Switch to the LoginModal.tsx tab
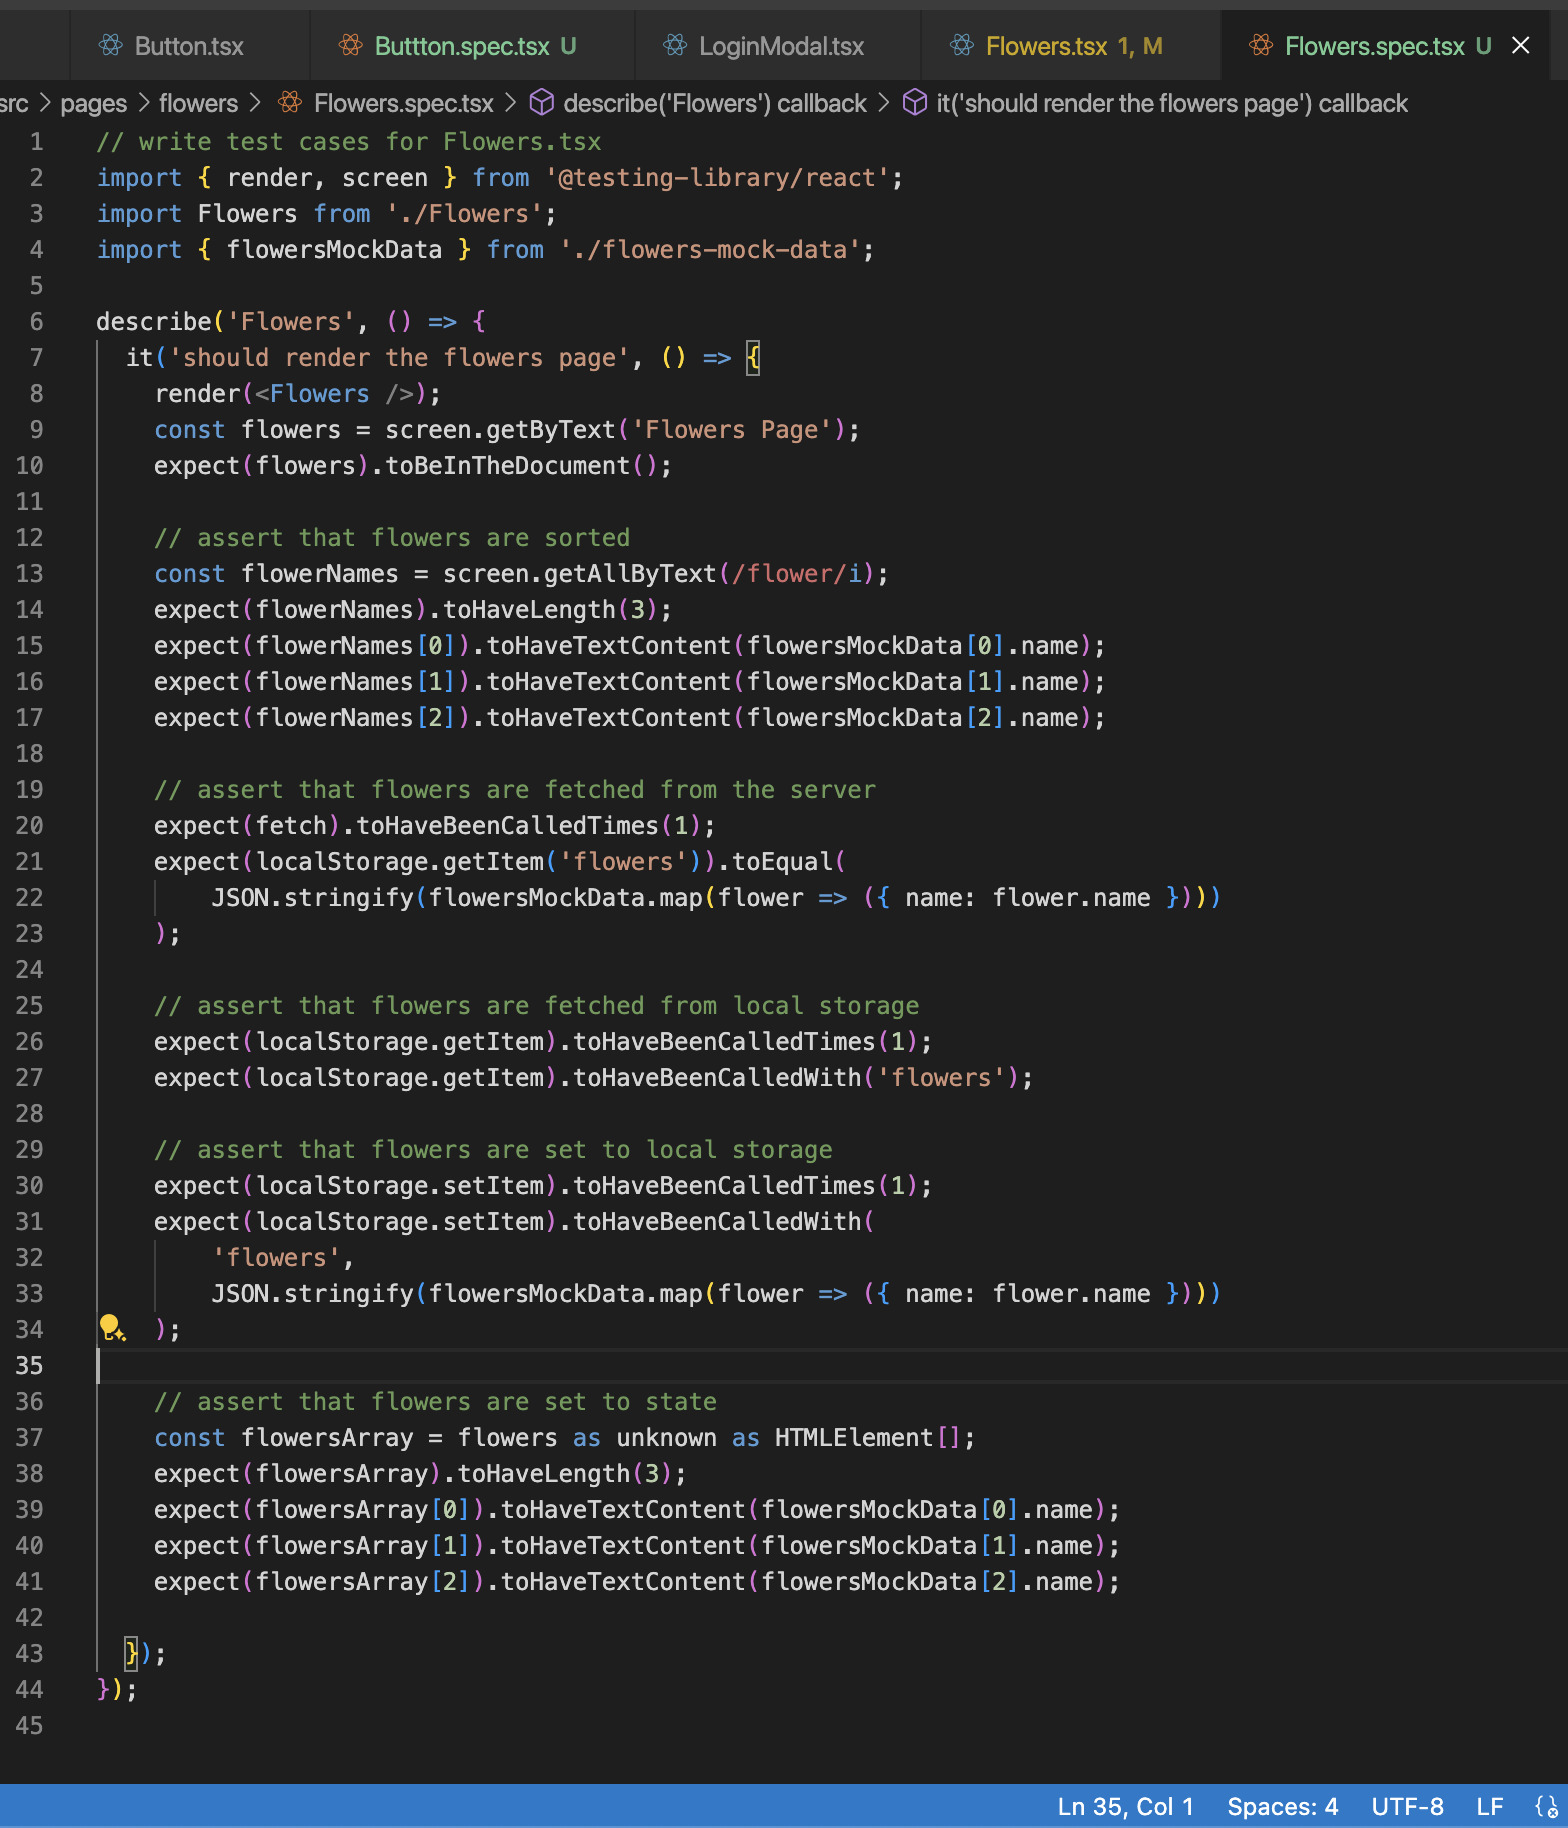The image size is (1568, 1828). click(x=780, y=46)
